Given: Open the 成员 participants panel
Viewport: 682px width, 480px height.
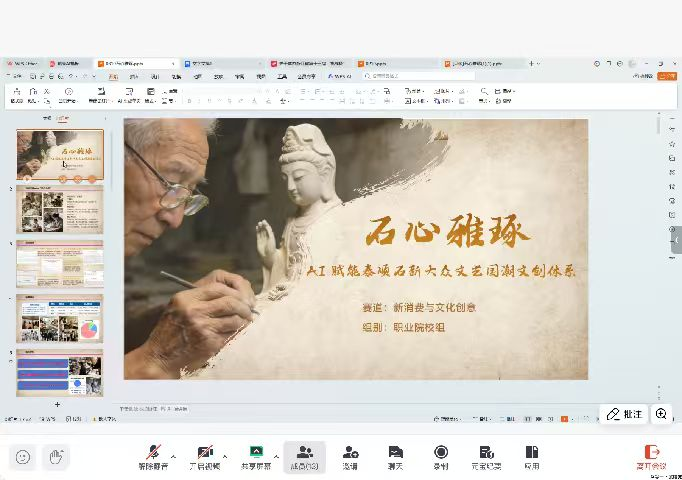Looking at the screenshot, I should point(304,456).
